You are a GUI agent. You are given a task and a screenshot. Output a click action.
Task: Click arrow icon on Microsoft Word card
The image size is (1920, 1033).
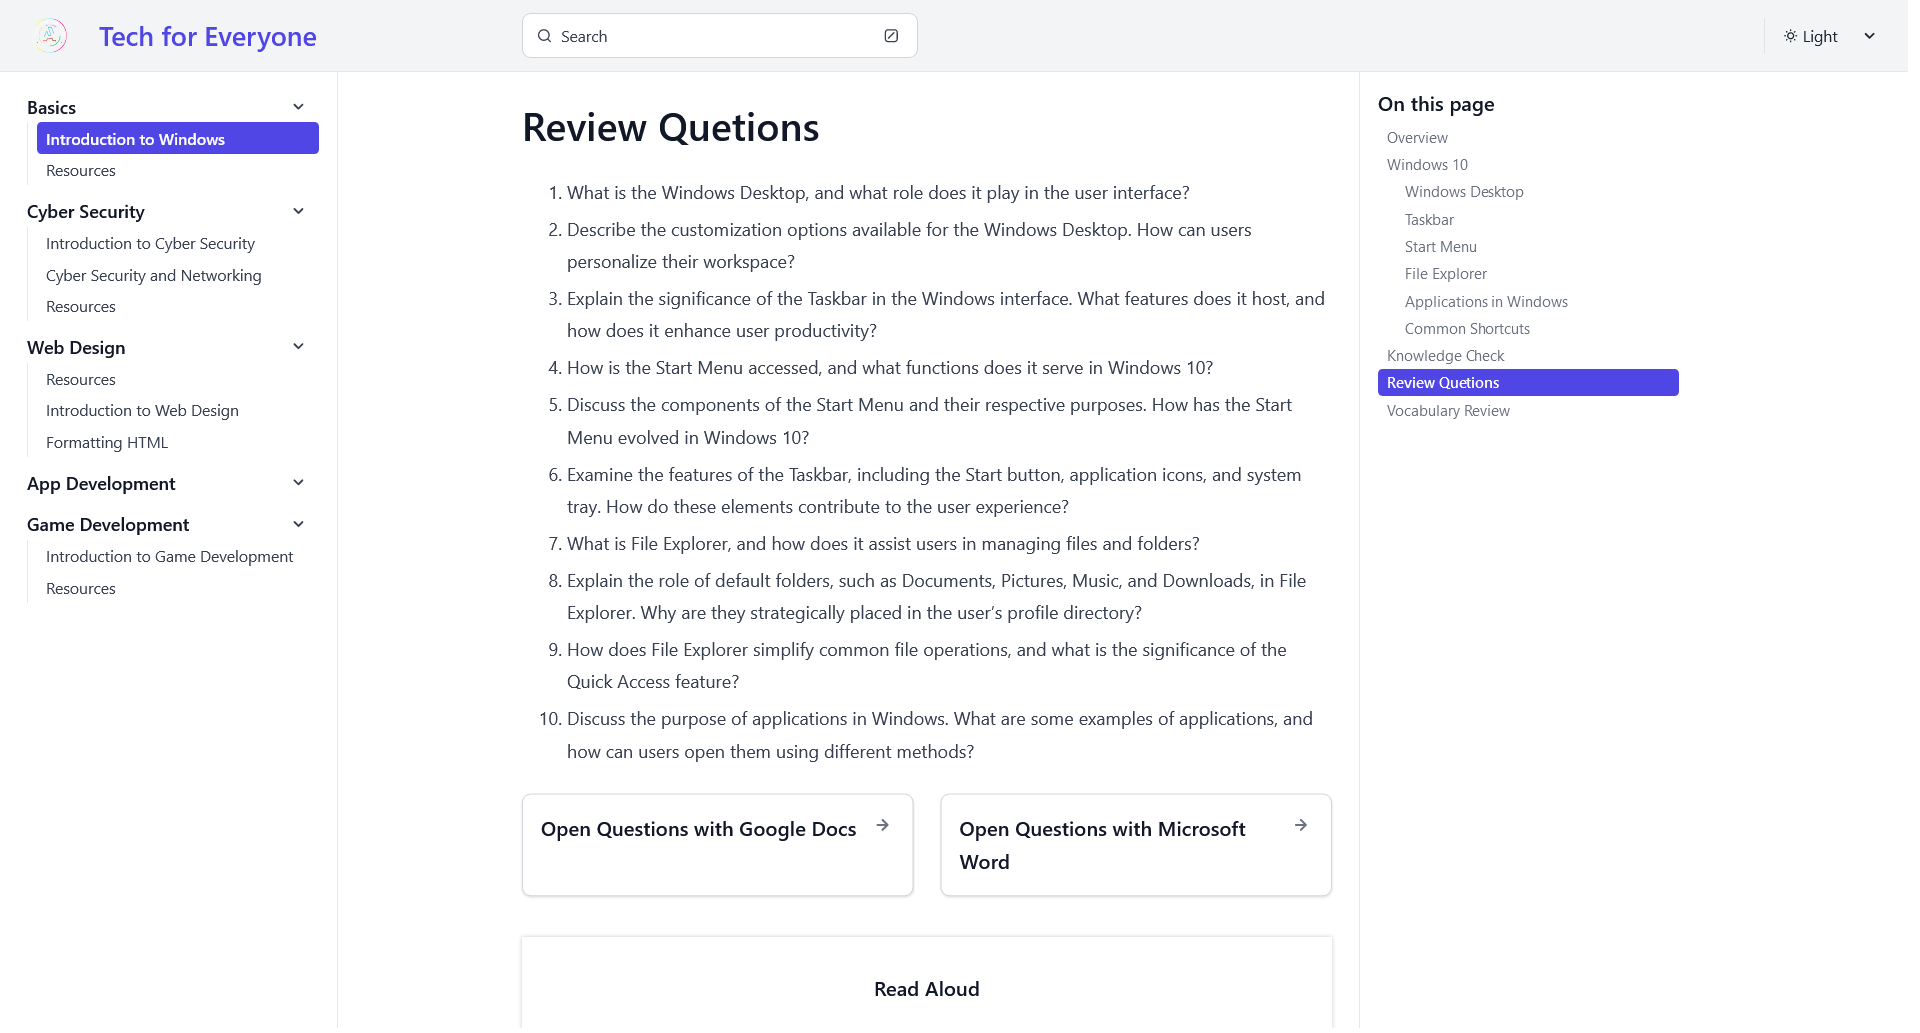tap(1301, 825)
